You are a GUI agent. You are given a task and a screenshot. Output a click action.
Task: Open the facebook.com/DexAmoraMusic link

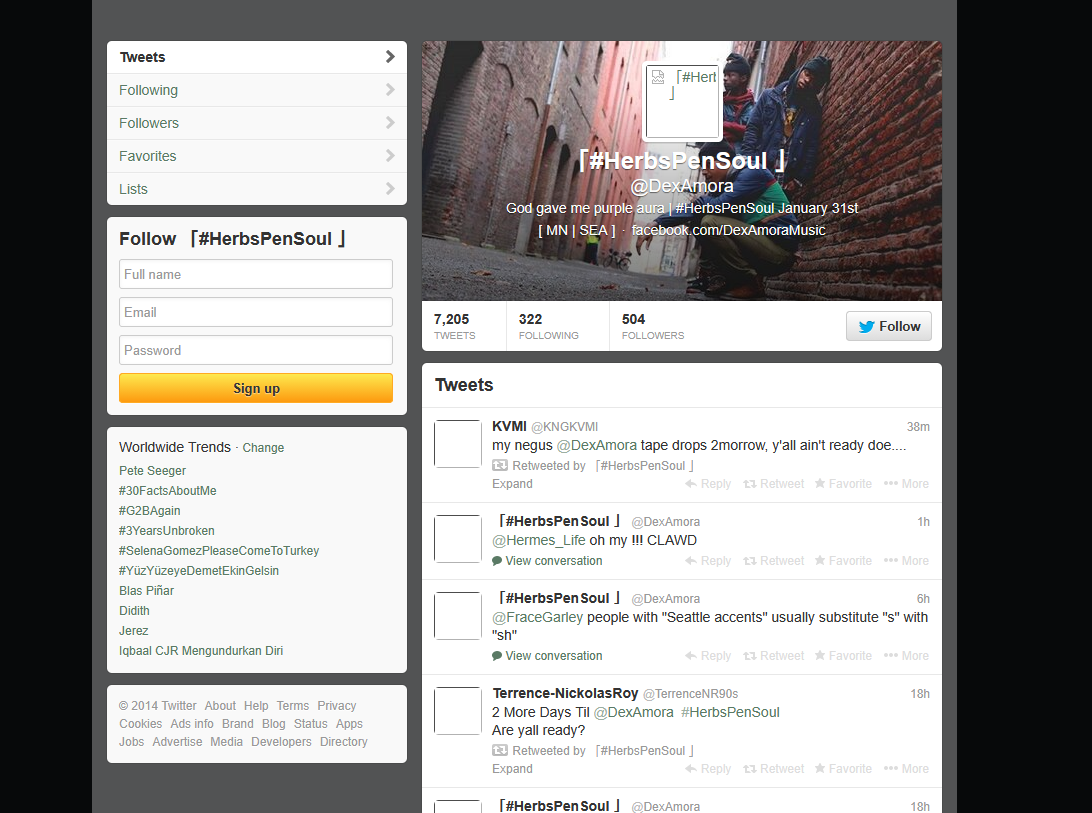(728, 230)
